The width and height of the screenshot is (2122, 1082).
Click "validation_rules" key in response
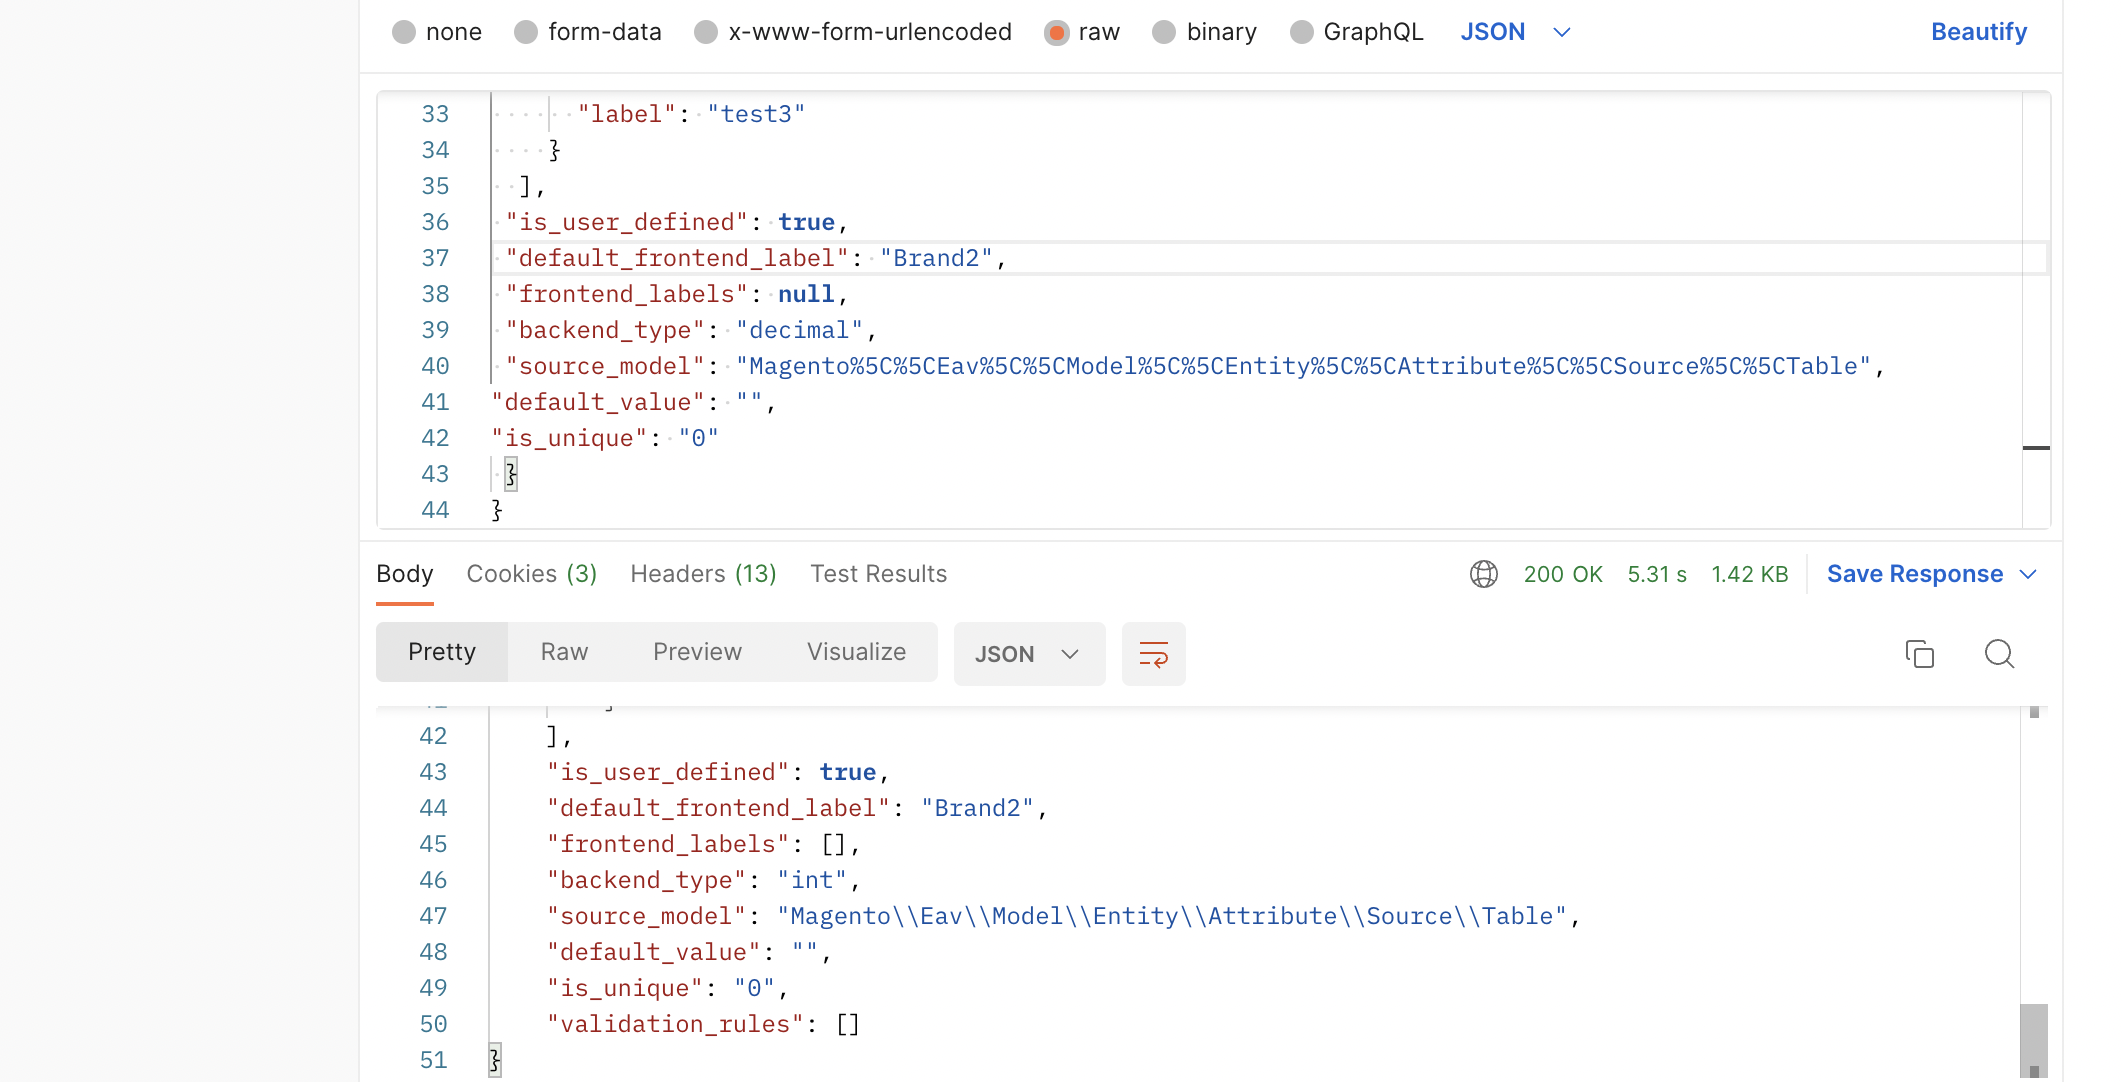coord(675,1024)
